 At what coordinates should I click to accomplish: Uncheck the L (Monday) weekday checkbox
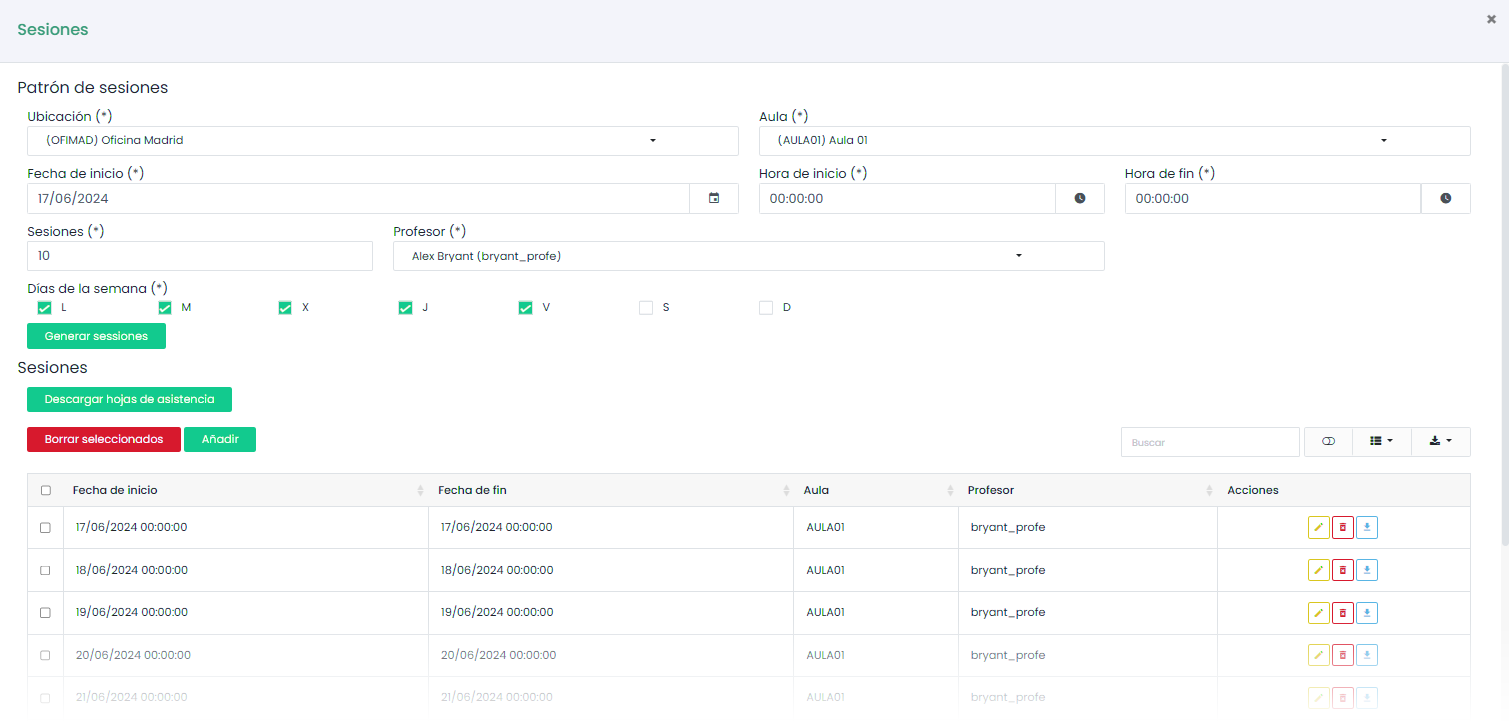[44, 308]
